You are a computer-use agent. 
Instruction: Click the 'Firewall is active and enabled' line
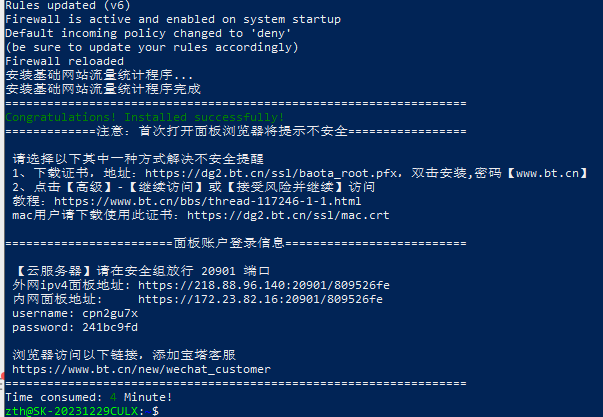pos(172,19)
